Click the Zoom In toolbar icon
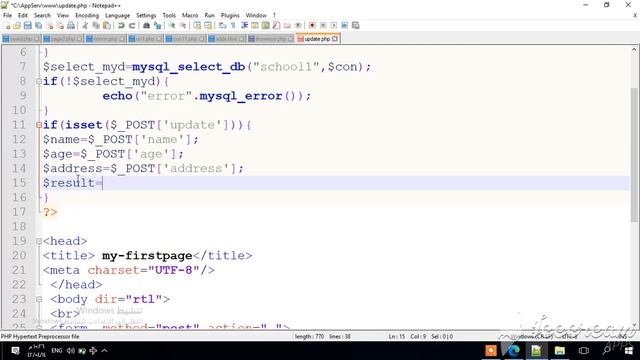Viewport: 640px width, 360px height. [172, 25]
